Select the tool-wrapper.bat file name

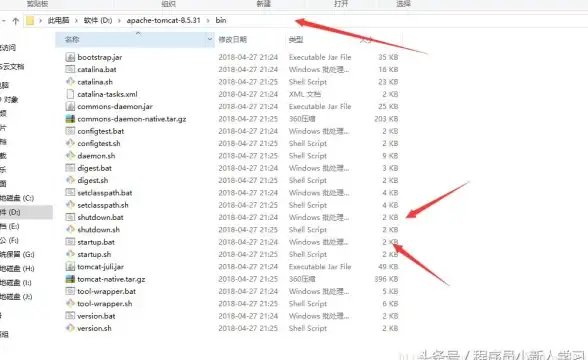point(106,291)
